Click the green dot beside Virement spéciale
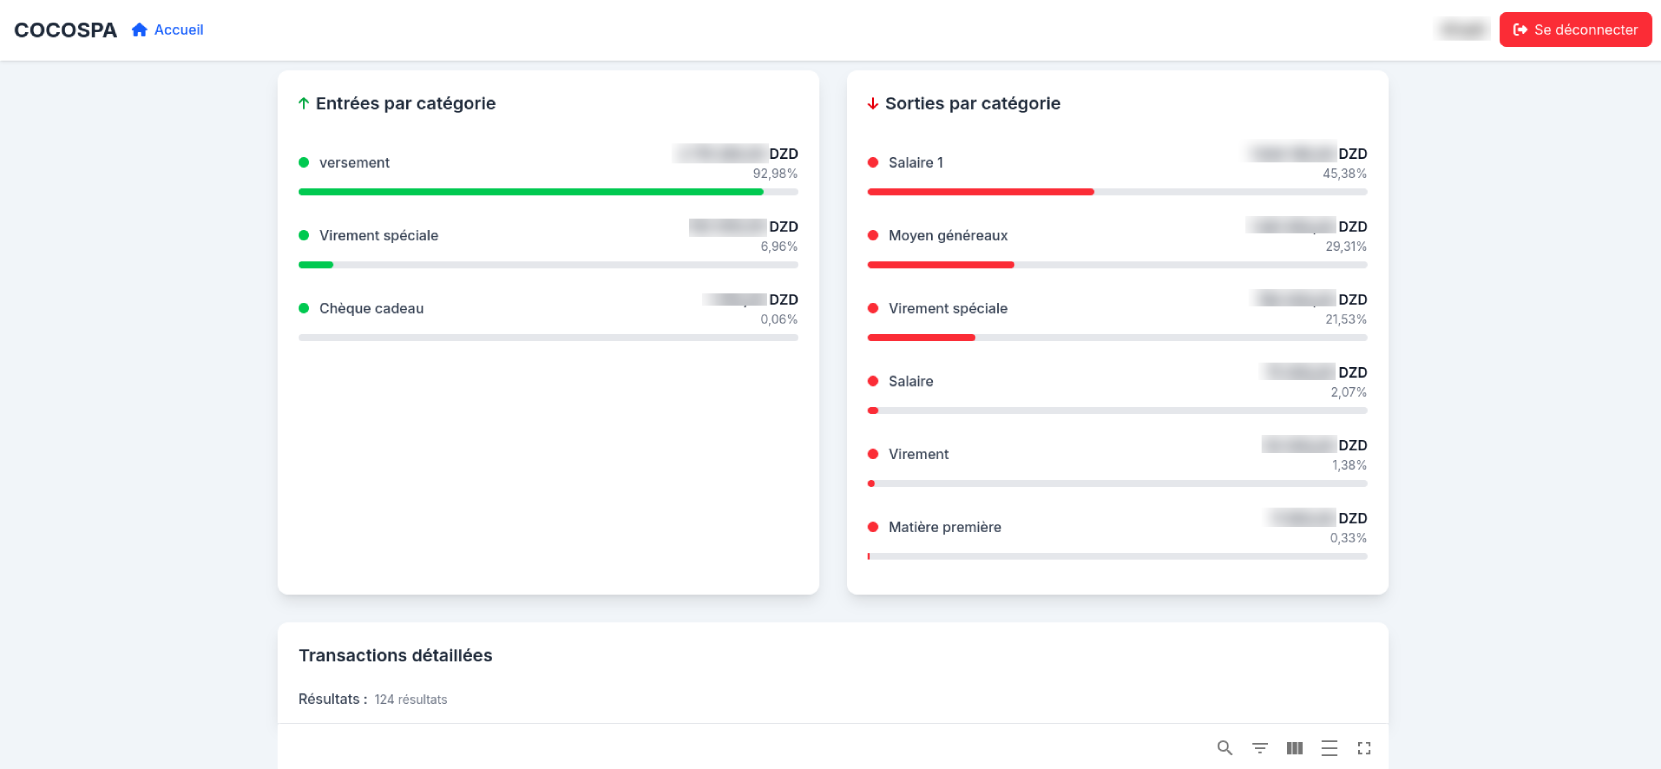The width and height of the screenshot is (1661, 769). point(304,236)
